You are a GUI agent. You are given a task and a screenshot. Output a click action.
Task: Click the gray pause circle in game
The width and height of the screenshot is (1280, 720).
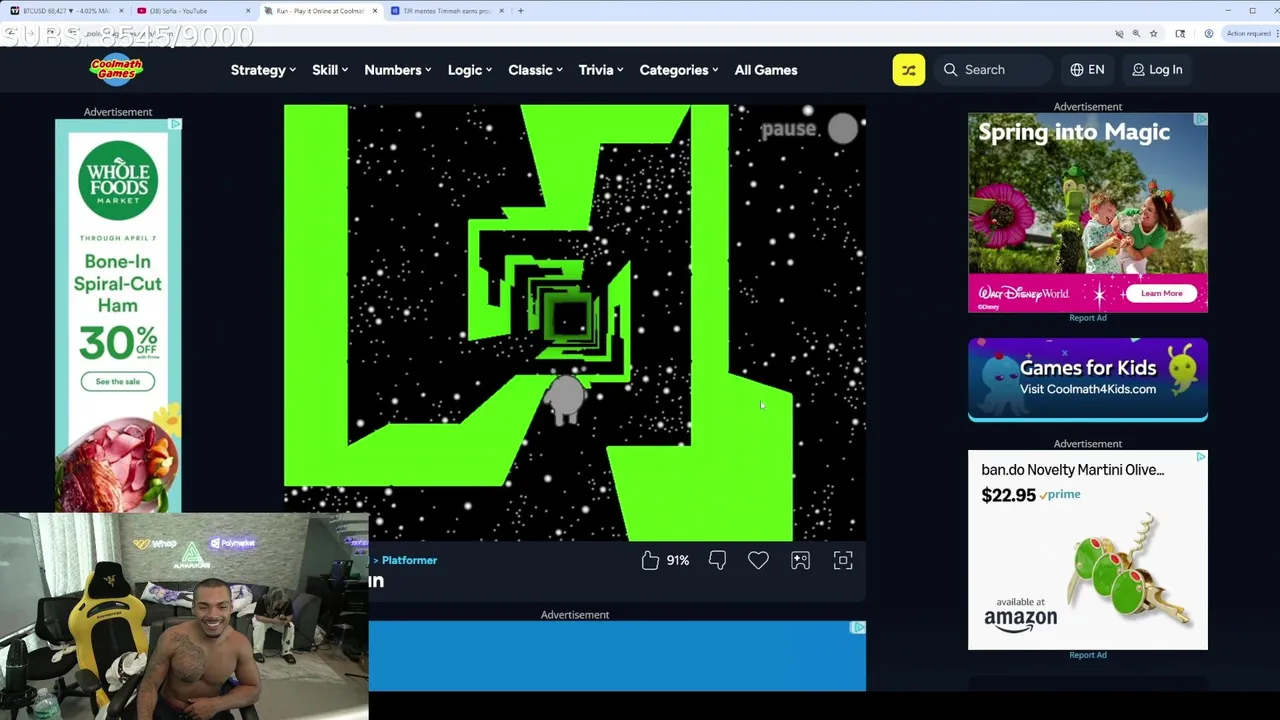(x=843, y=129)
